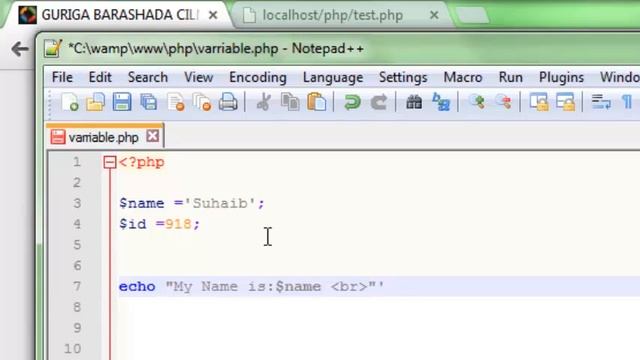This screenshot has width=640, height=360.
Task: Click the Zoom In toolbar icon
Action: coord(477,102)
